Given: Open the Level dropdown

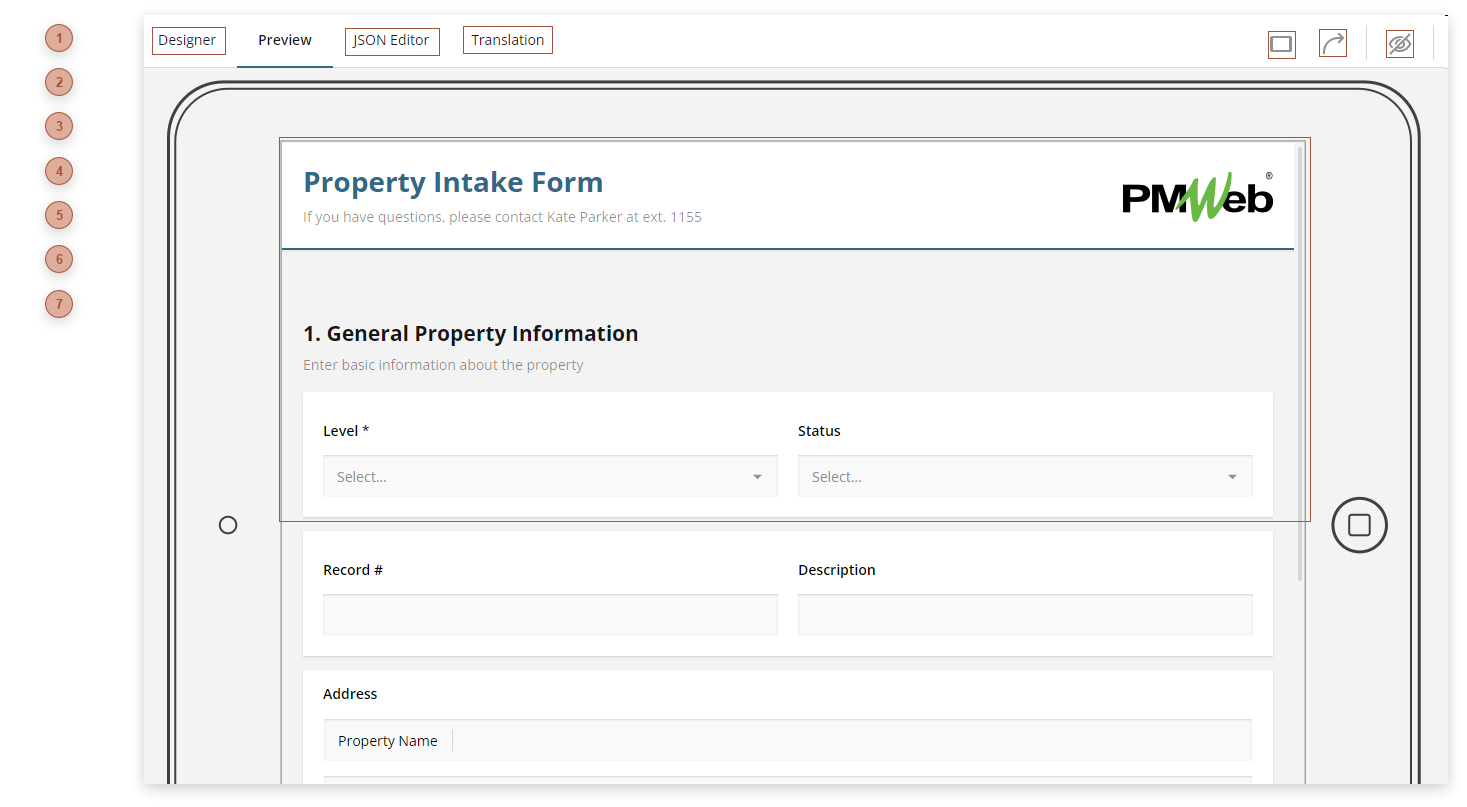Looking at the screenshot, I should point(549,477).
